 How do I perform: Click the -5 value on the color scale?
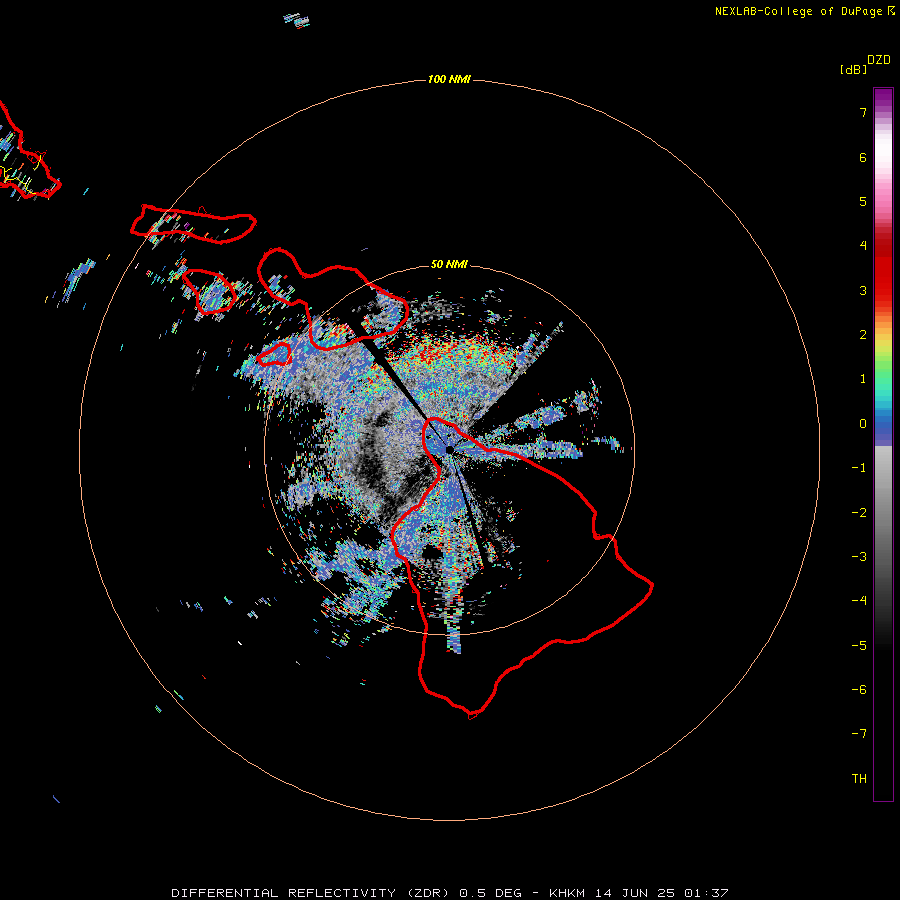coord(859,646)
